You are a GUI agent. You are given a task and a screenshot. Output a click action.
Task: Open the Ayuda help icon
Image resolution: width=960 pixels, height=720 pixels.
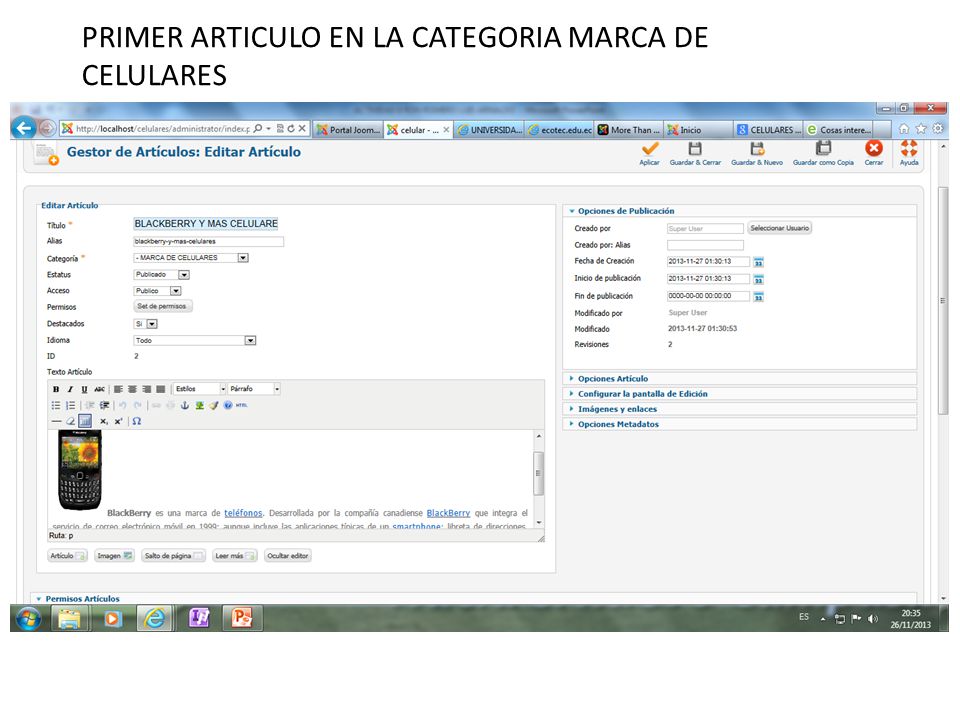point(909,149)
